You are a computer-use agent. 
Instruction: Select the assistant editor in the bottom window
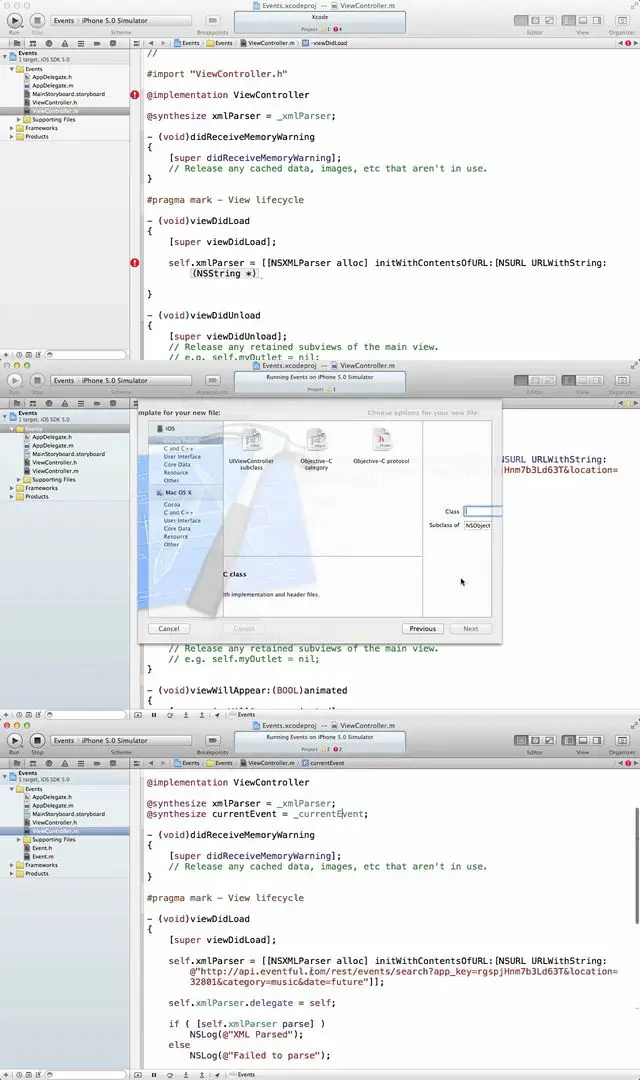(x=535, y=740)
